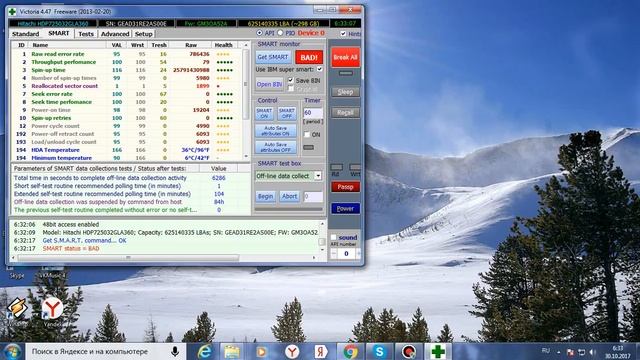
Task: Toggle the Hints checkbox
Action: (x=343, y=33)
